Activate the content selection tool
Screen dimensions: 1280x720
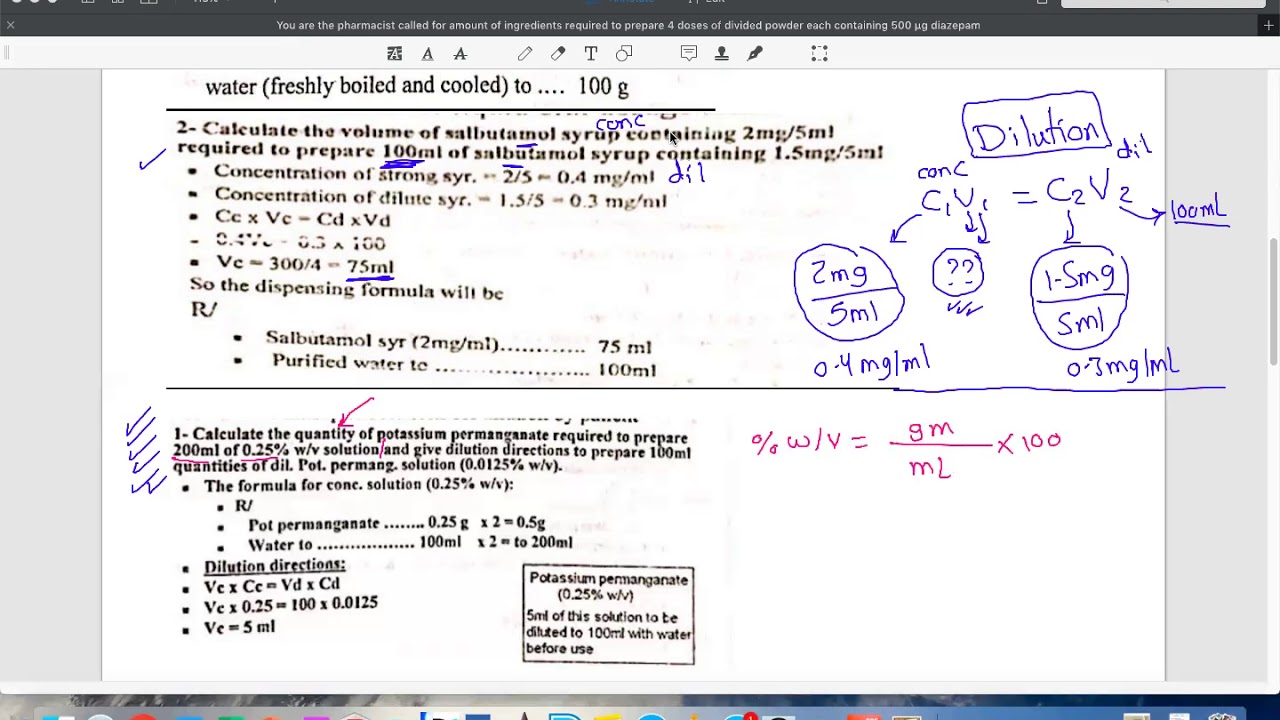pos(819,54)
